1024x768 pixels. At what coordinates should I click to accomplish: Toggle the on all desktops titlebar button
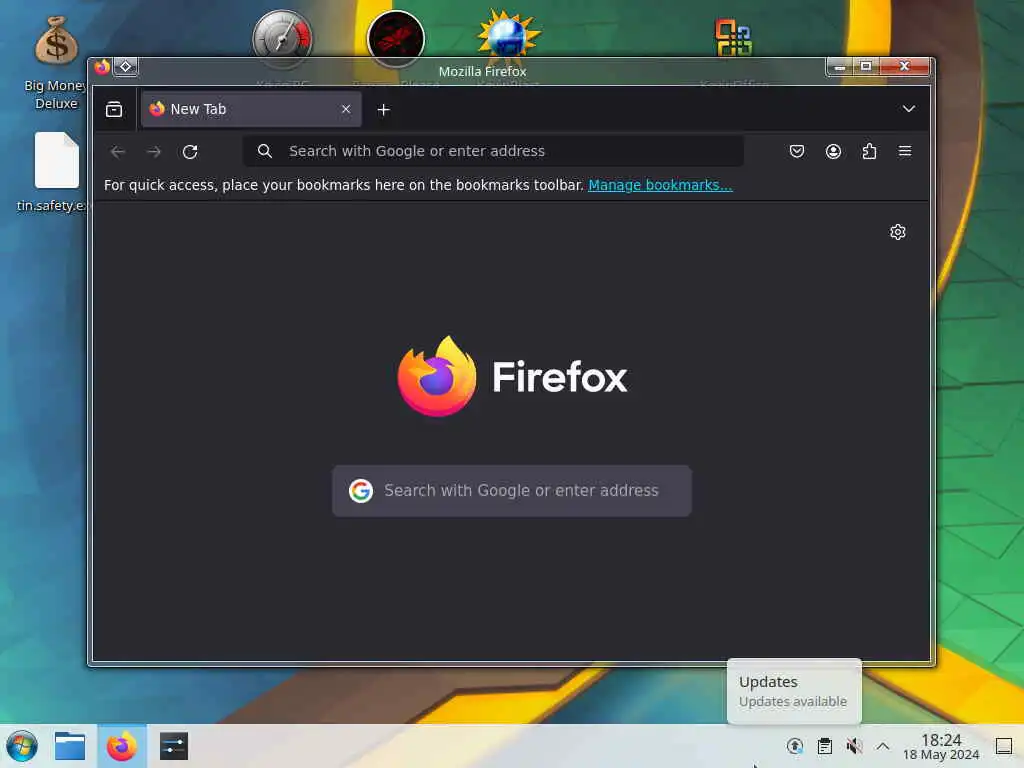[x=125, y=67]
